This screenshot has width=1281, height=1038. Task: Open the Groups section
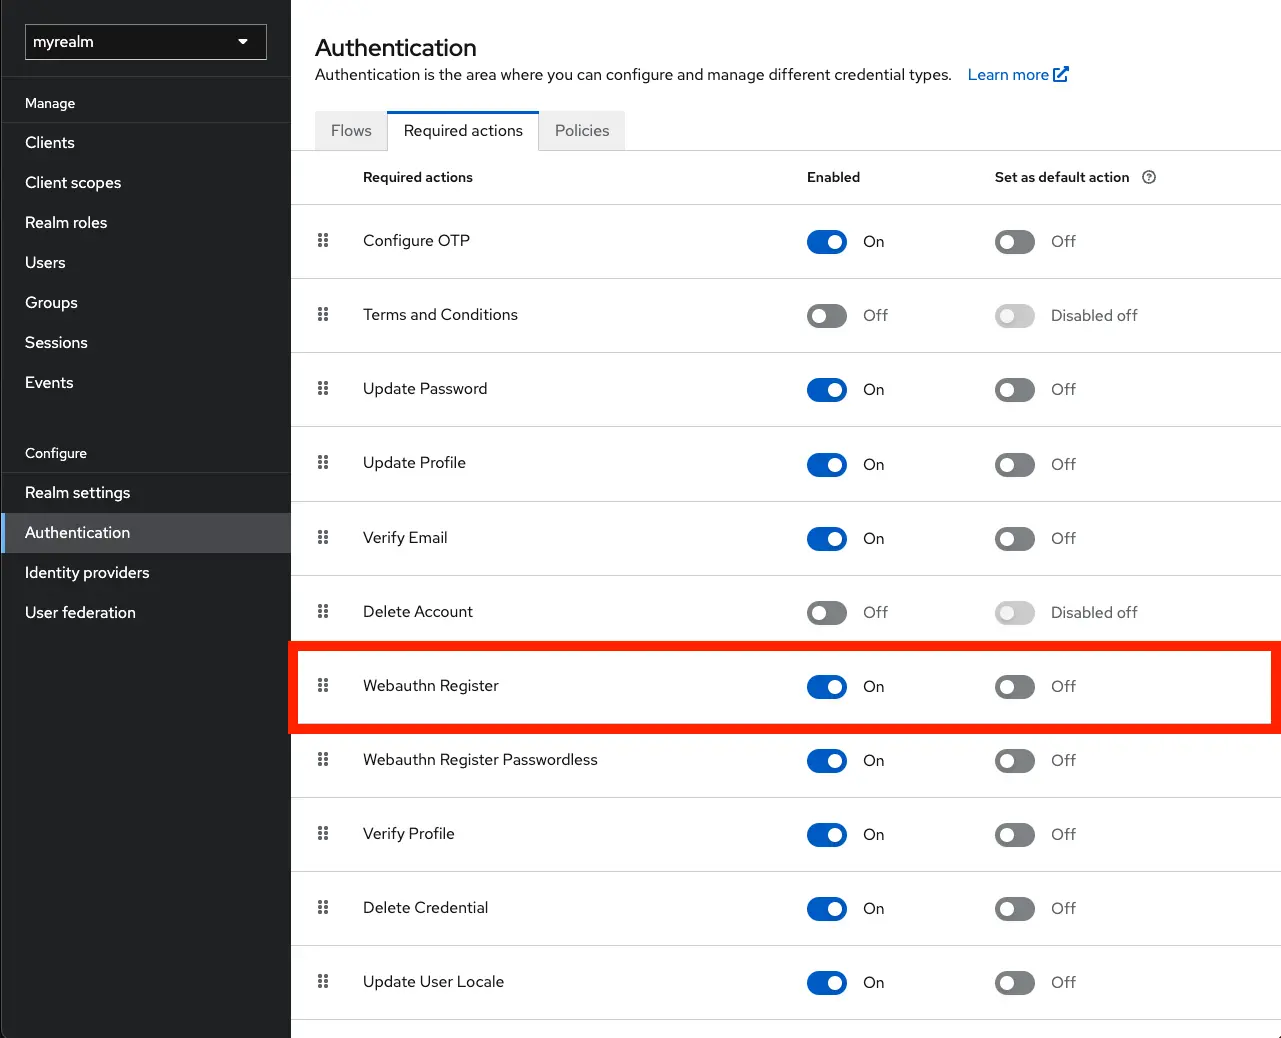pyautogui.click(x=146, y=302)
